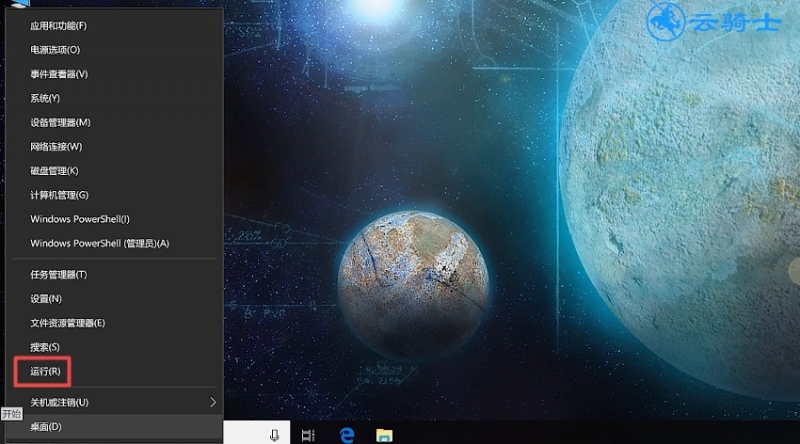The width and height of the screenshot is (800, 444).
Task: Open Task View on the taskbar
Action: [x=308, y=435]
